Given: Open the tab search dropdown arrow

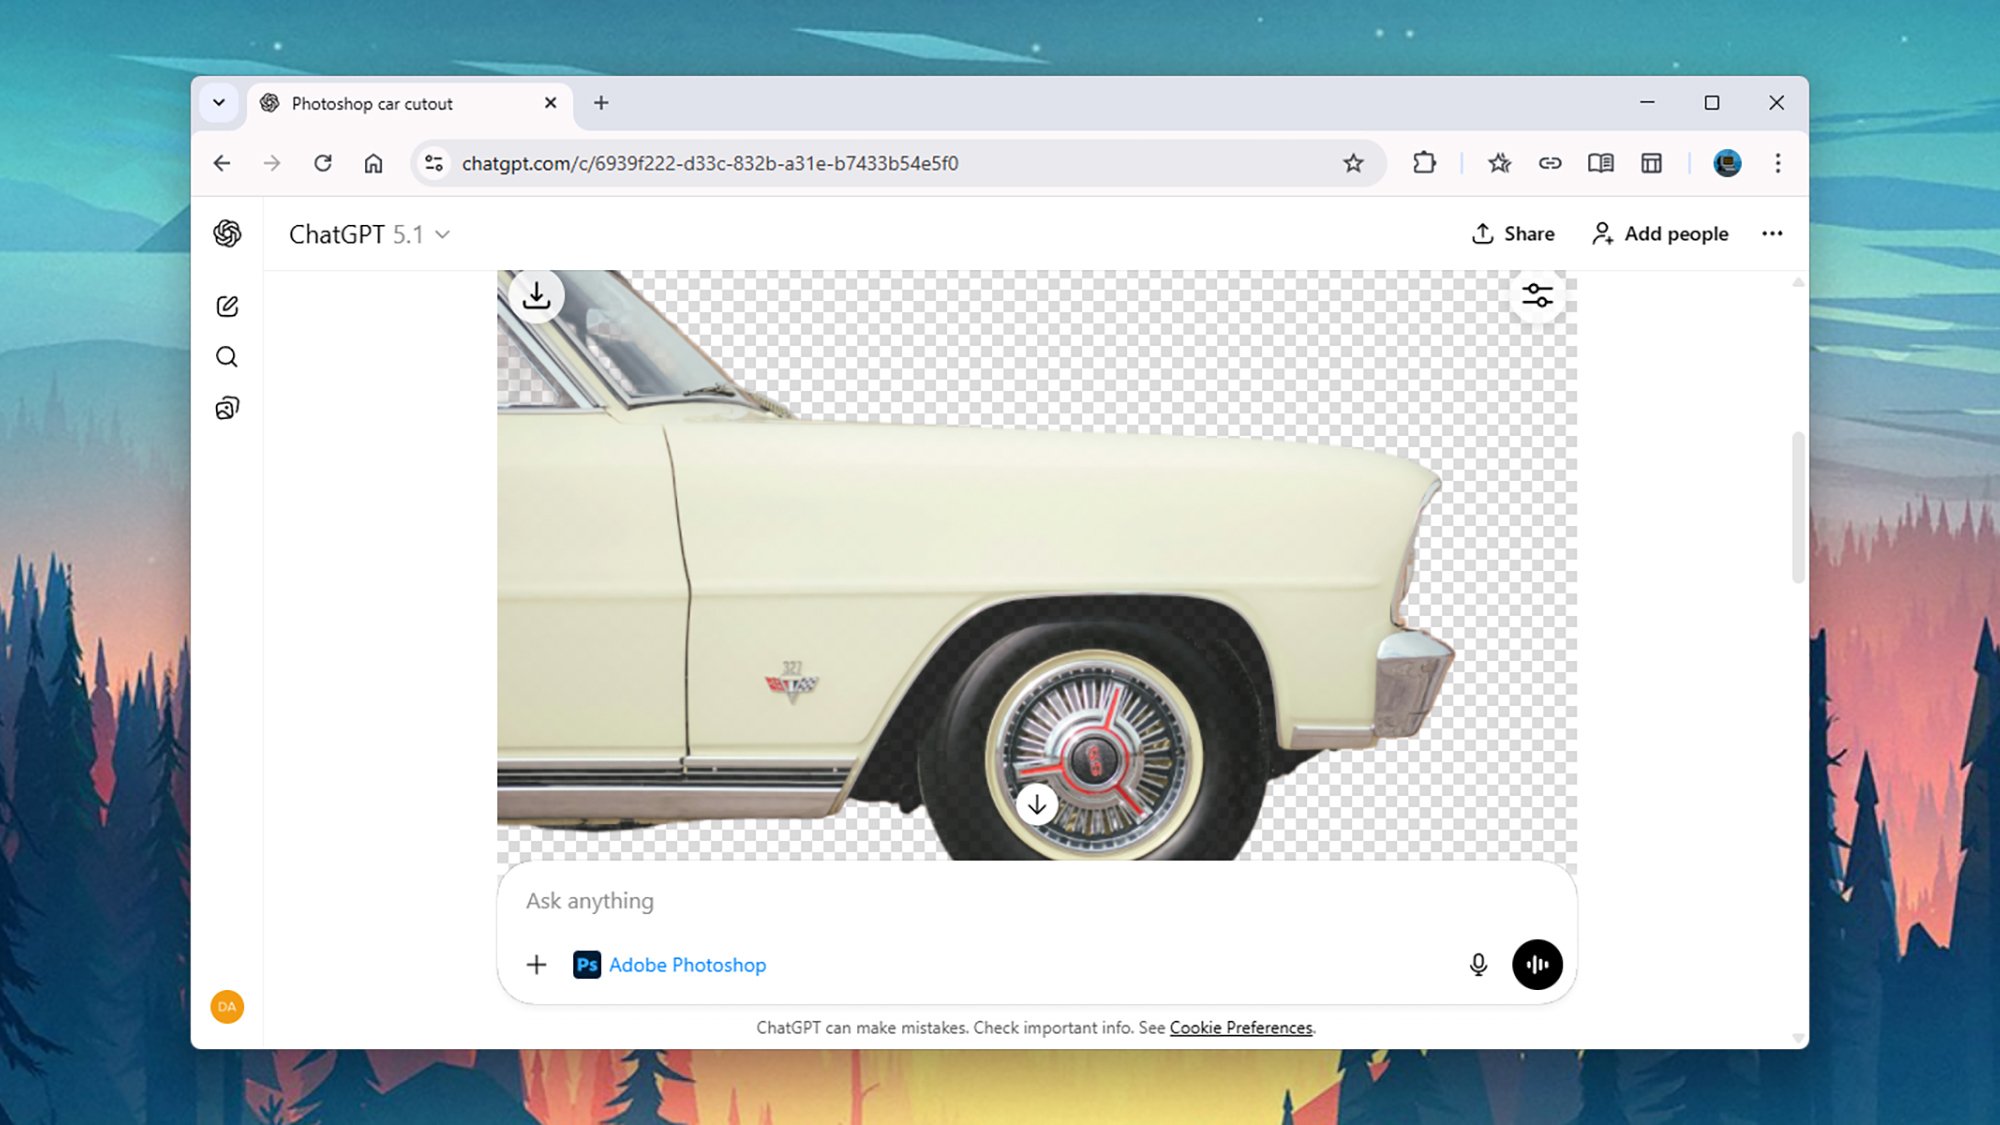Looking at the screenshot, I should 219,103.
